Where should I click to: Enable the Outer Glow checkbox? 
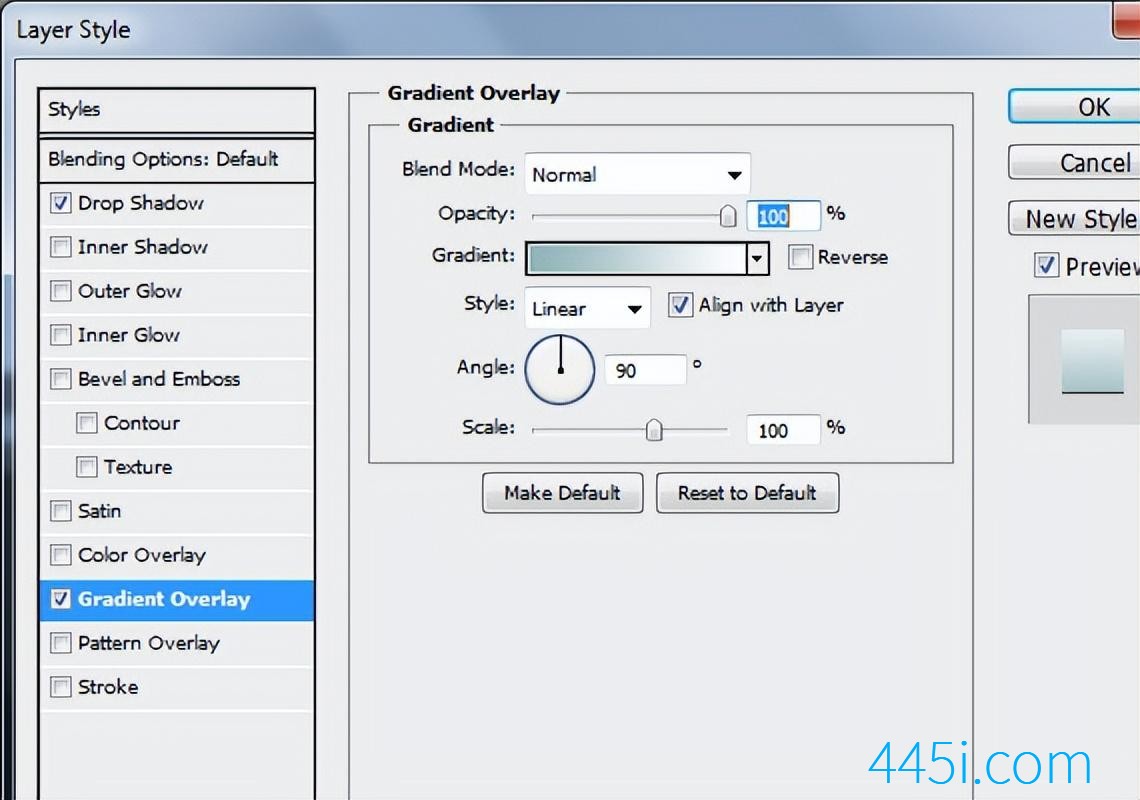(61, 291)
